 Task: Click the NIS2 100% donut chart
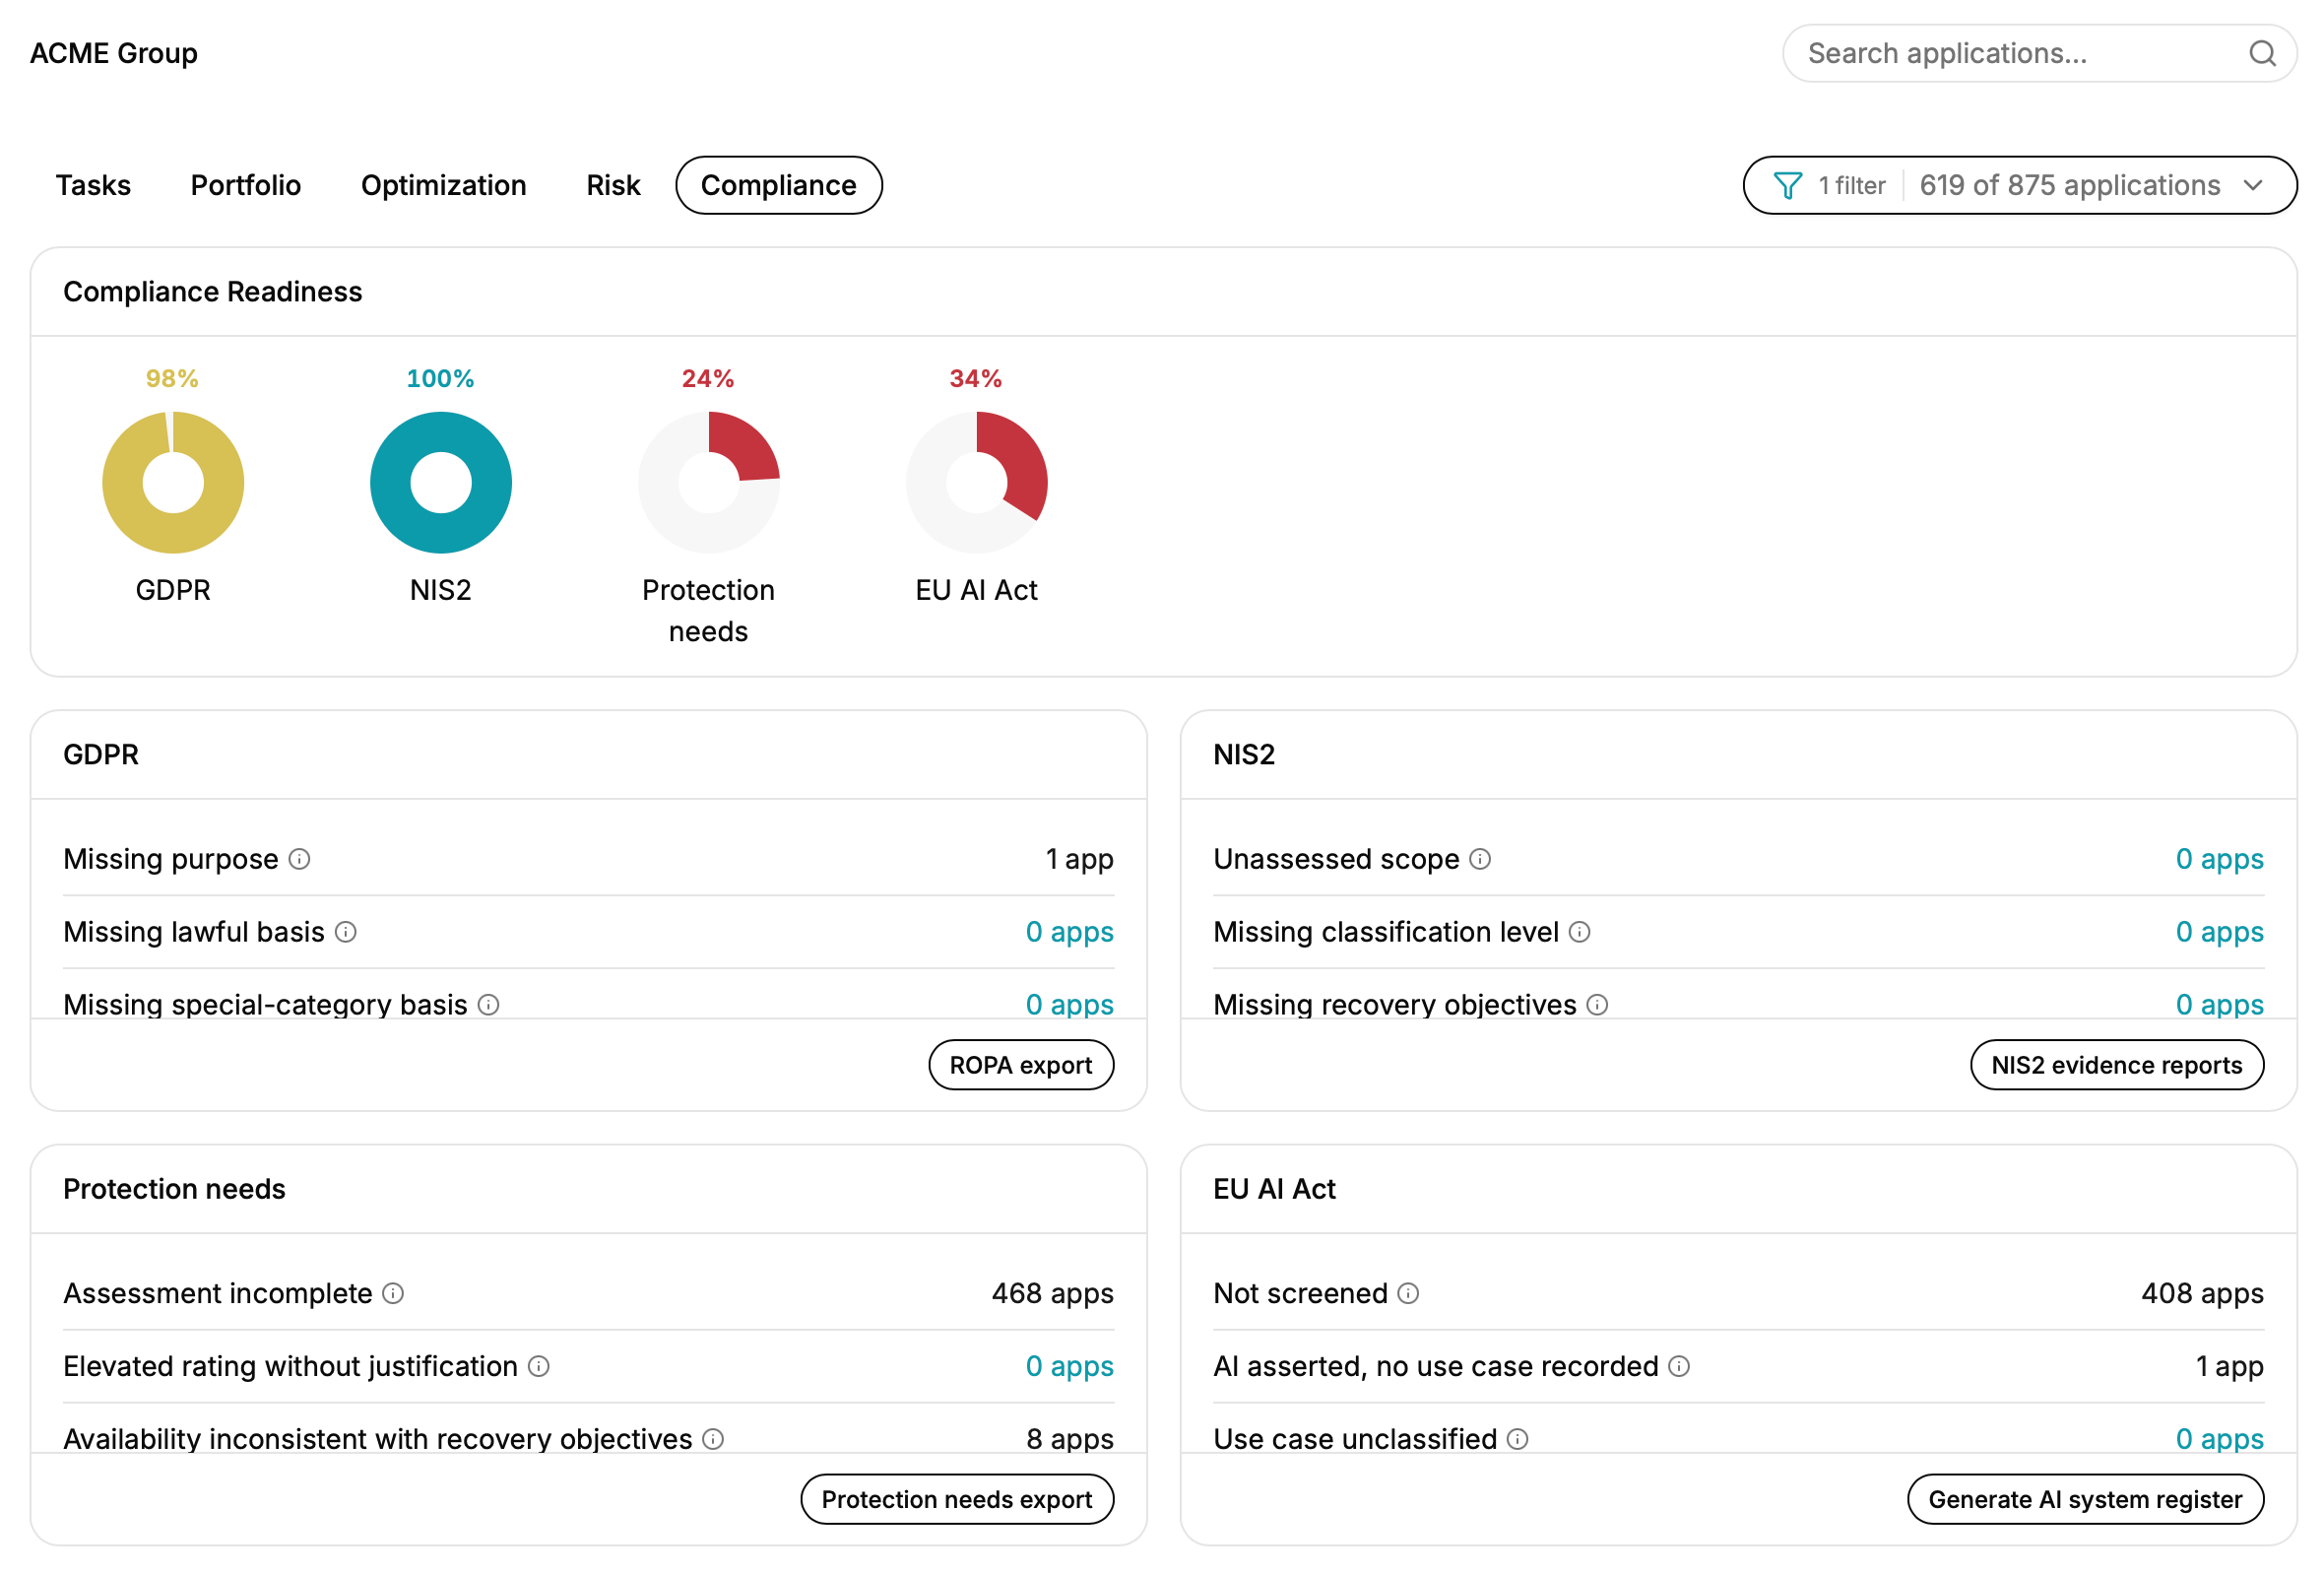click(x=441, y=483)
